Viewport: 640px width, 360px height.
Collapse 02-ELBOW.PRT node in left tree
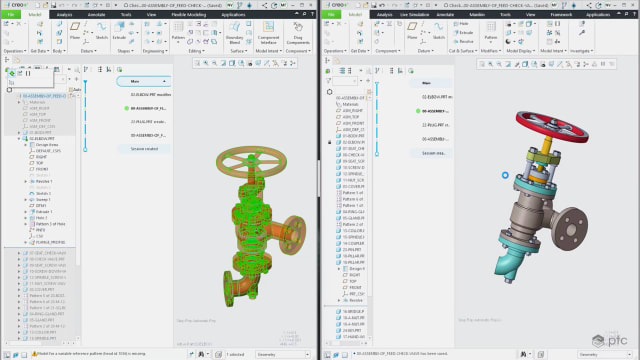coord(19,139)
